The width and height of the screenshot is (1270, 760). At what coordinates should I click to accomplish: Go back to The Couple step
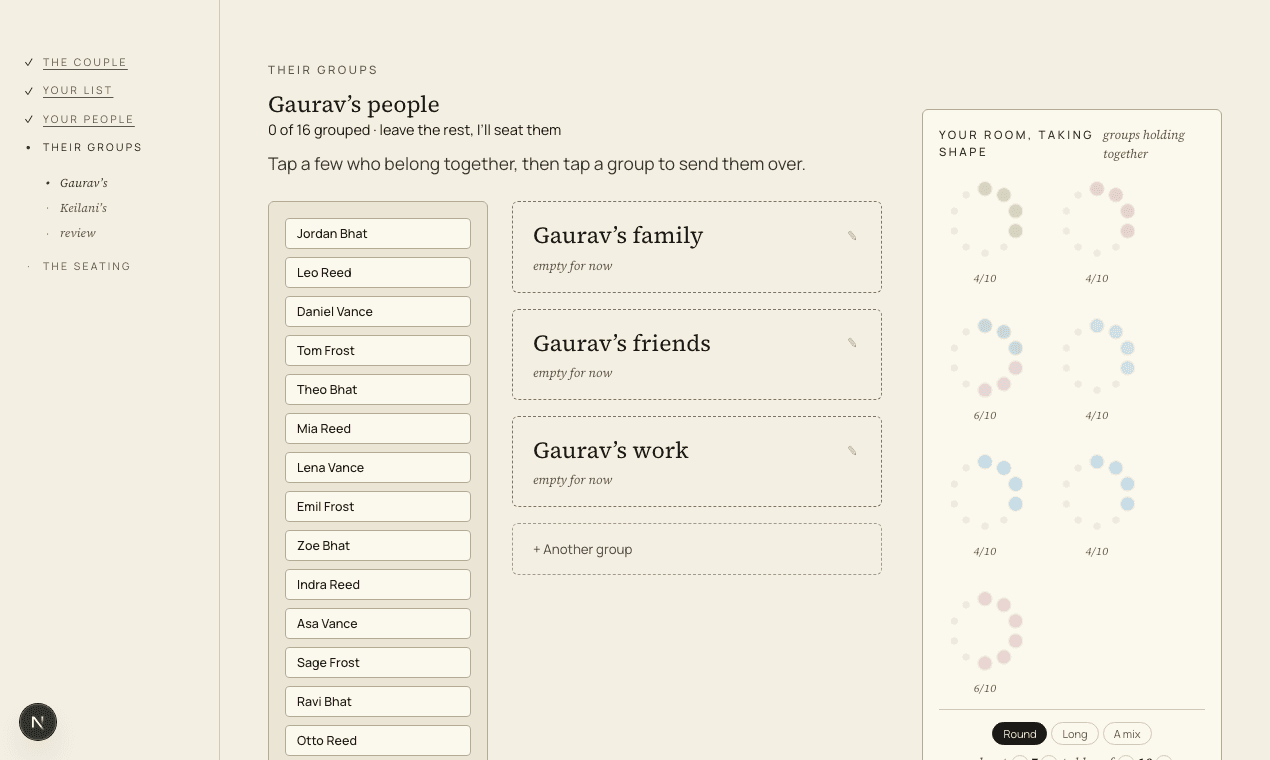[x=85, y=62]
